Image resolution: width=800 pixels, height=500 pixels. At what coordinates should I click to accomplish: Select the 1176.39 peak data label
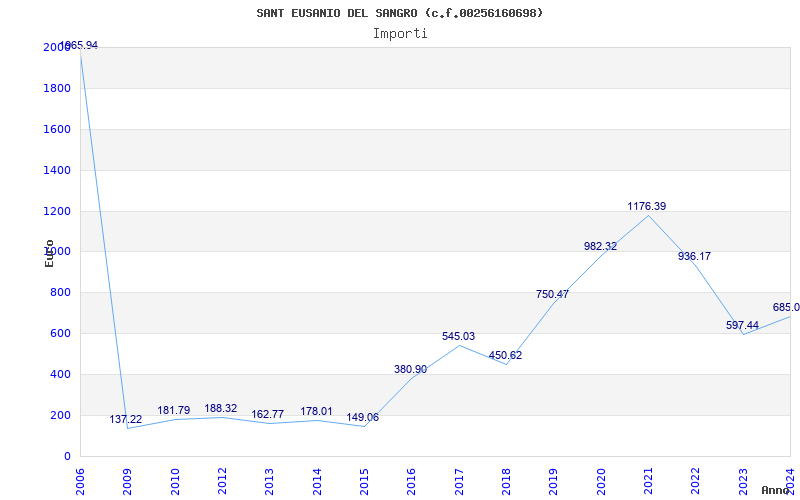point(646,206)
